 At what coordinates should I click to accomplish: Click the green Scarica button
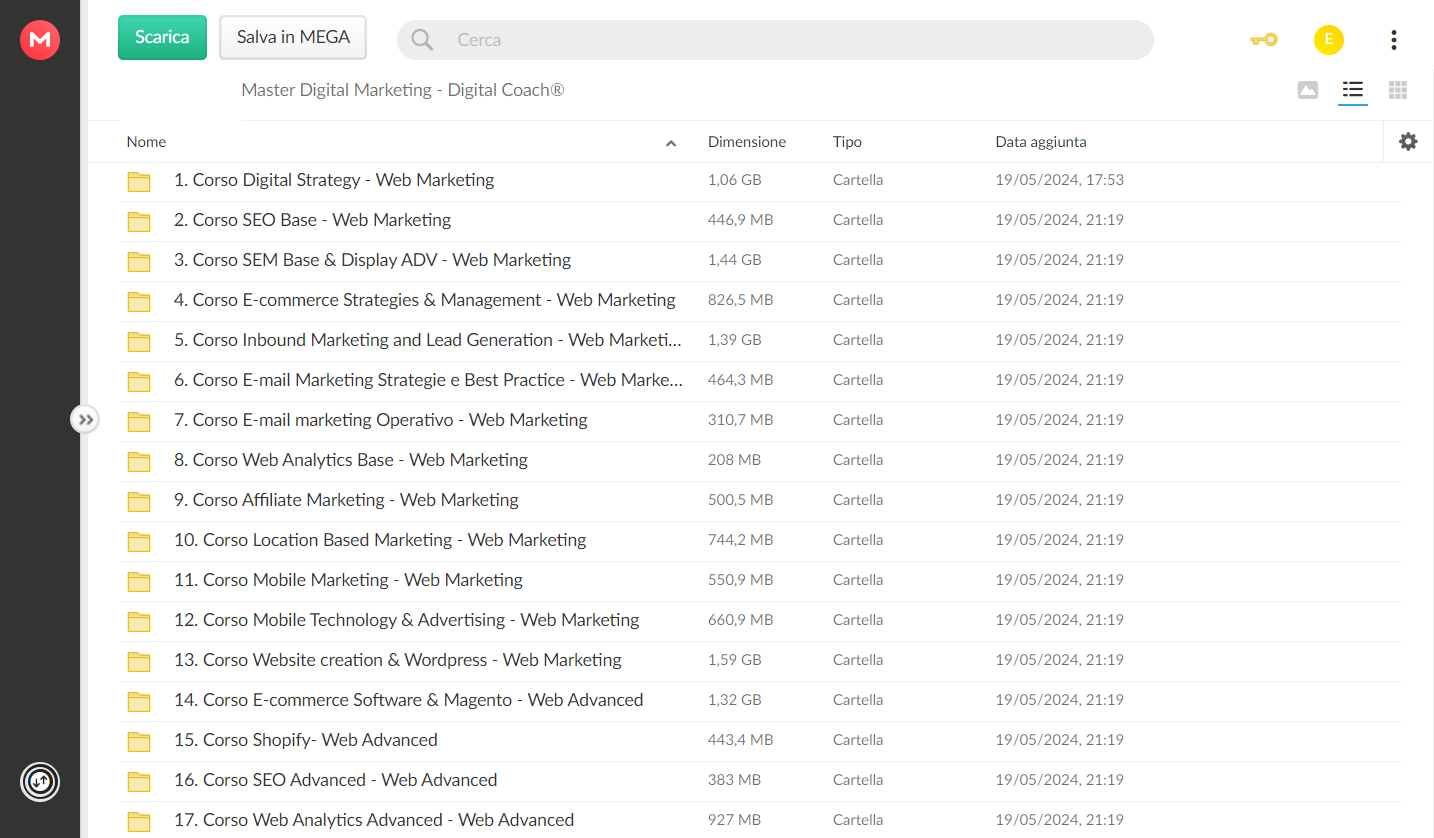pos(162,37)
